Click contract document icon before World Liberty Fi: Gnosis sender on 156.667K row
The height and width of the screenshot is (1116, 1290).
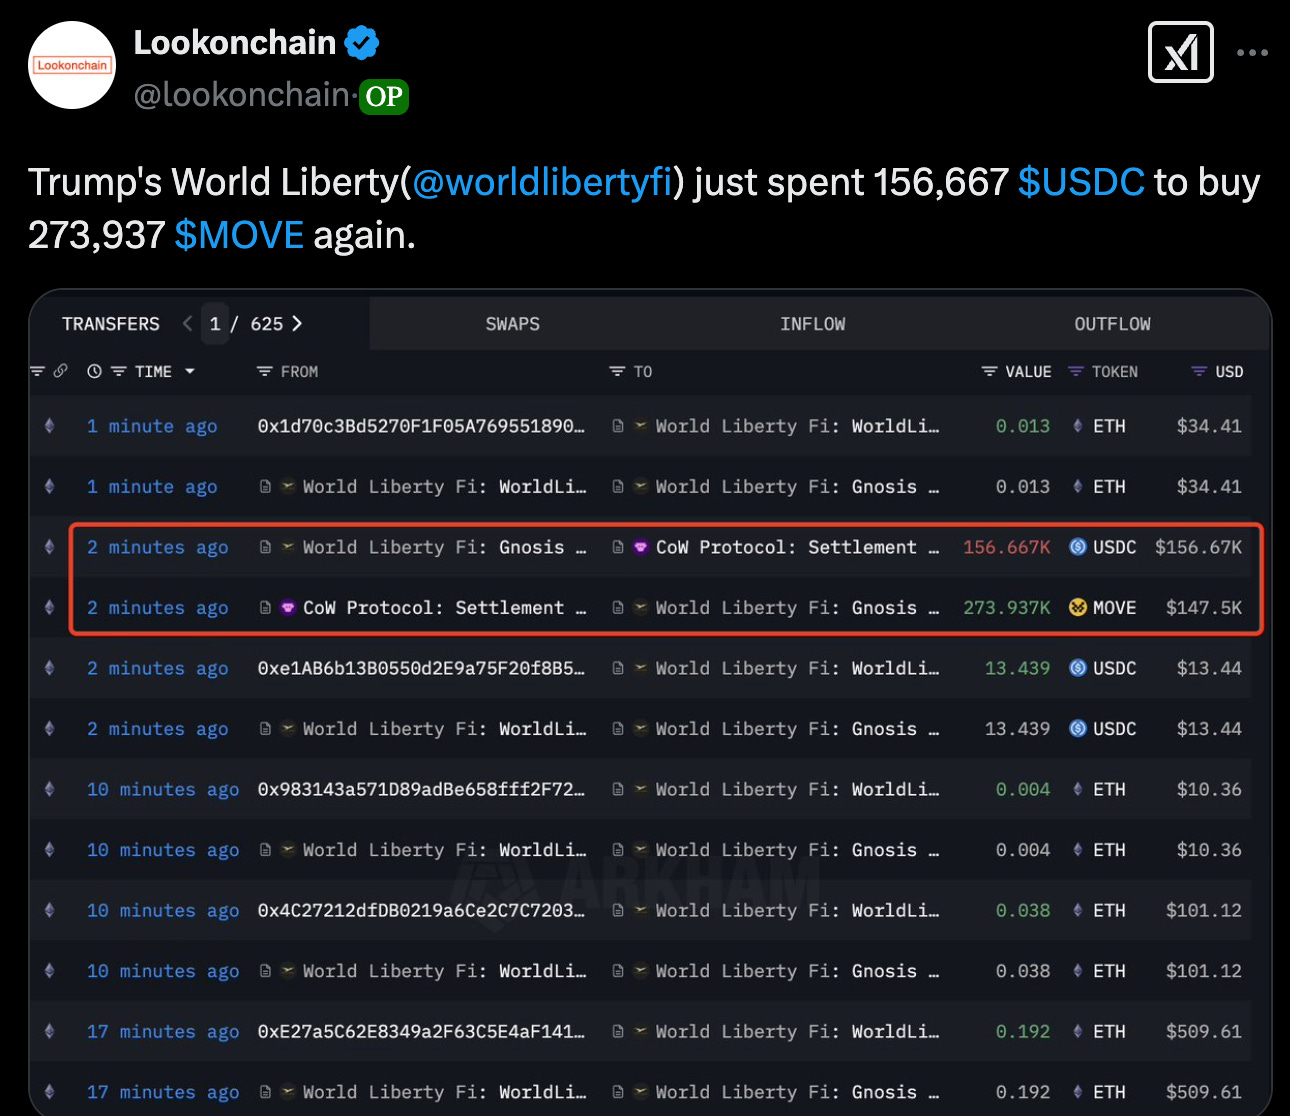coord(265,547)
